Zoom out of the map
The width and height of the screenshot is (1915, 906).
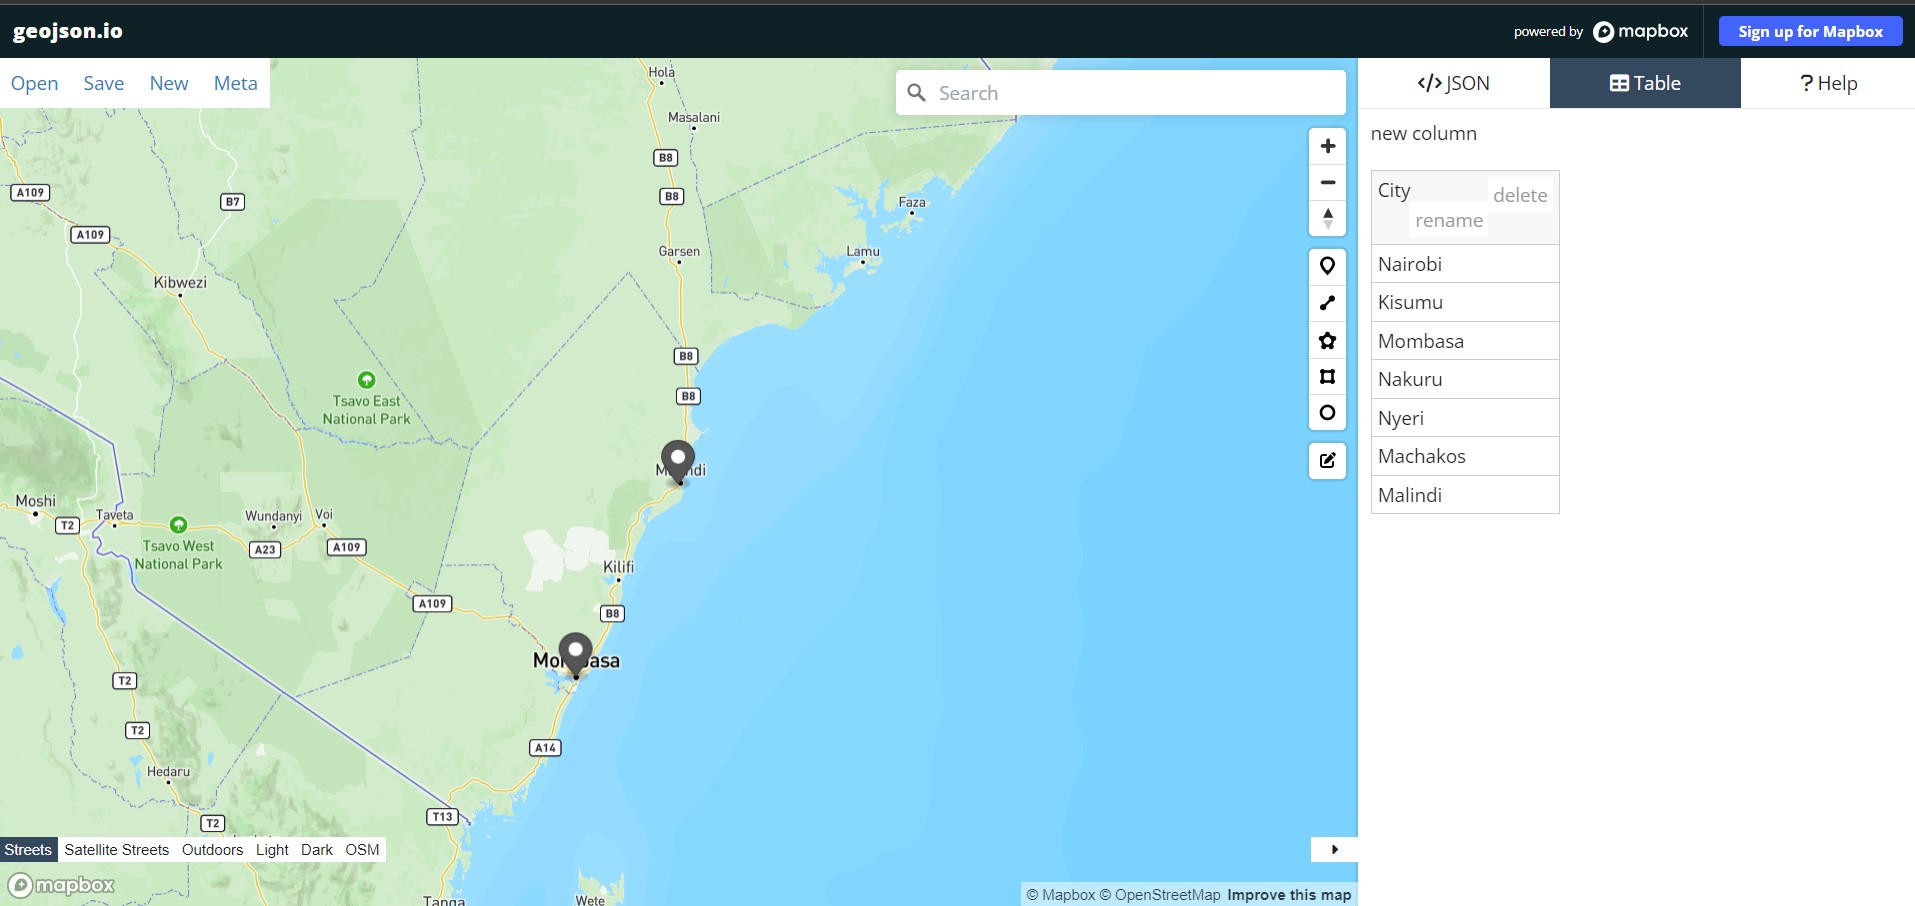1327,183
